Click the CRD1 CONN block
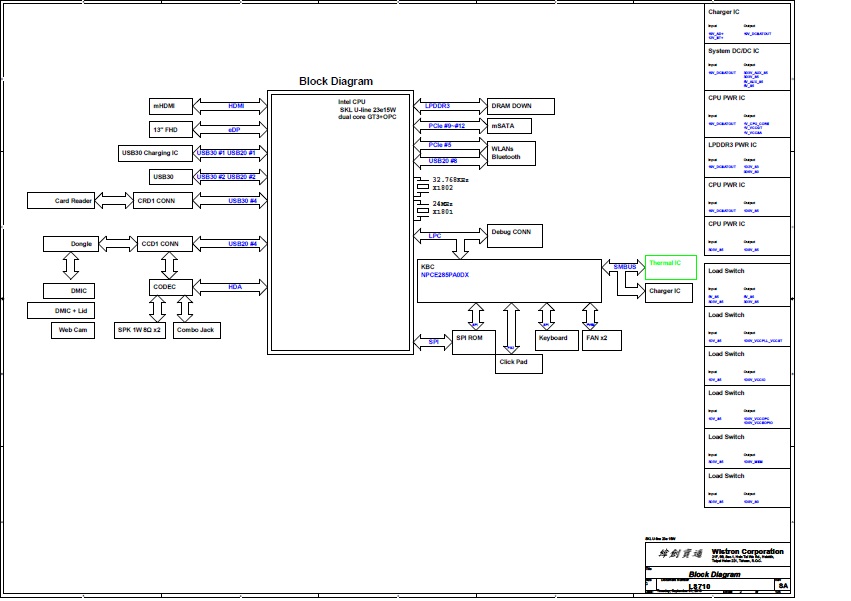This screenshot has height=601, width=851. pyautogui.click(x=162, y=201)
